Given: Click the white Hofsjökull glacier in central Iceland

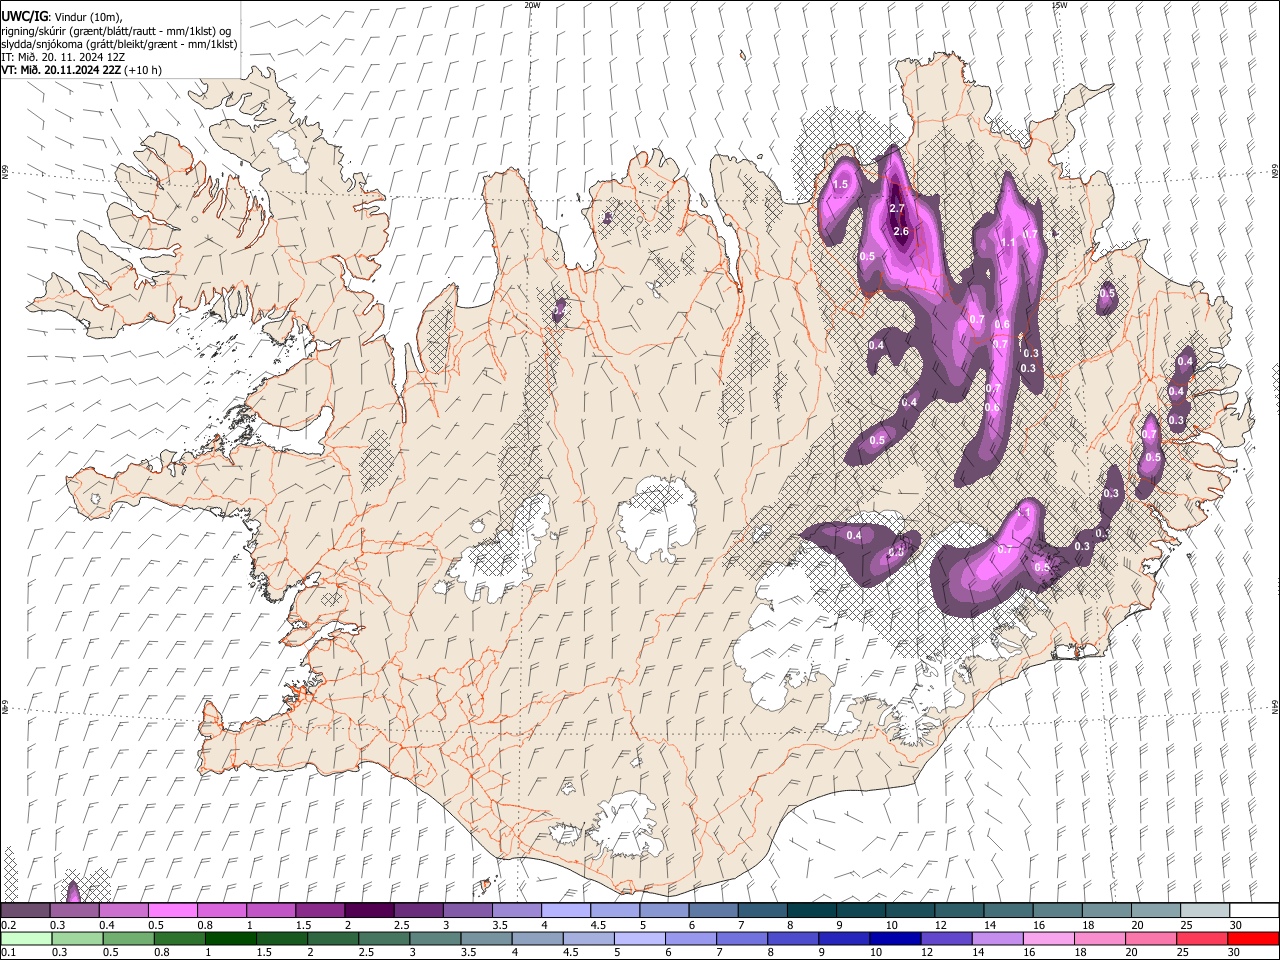Looking at the screenshot, I should coord(656,518).
